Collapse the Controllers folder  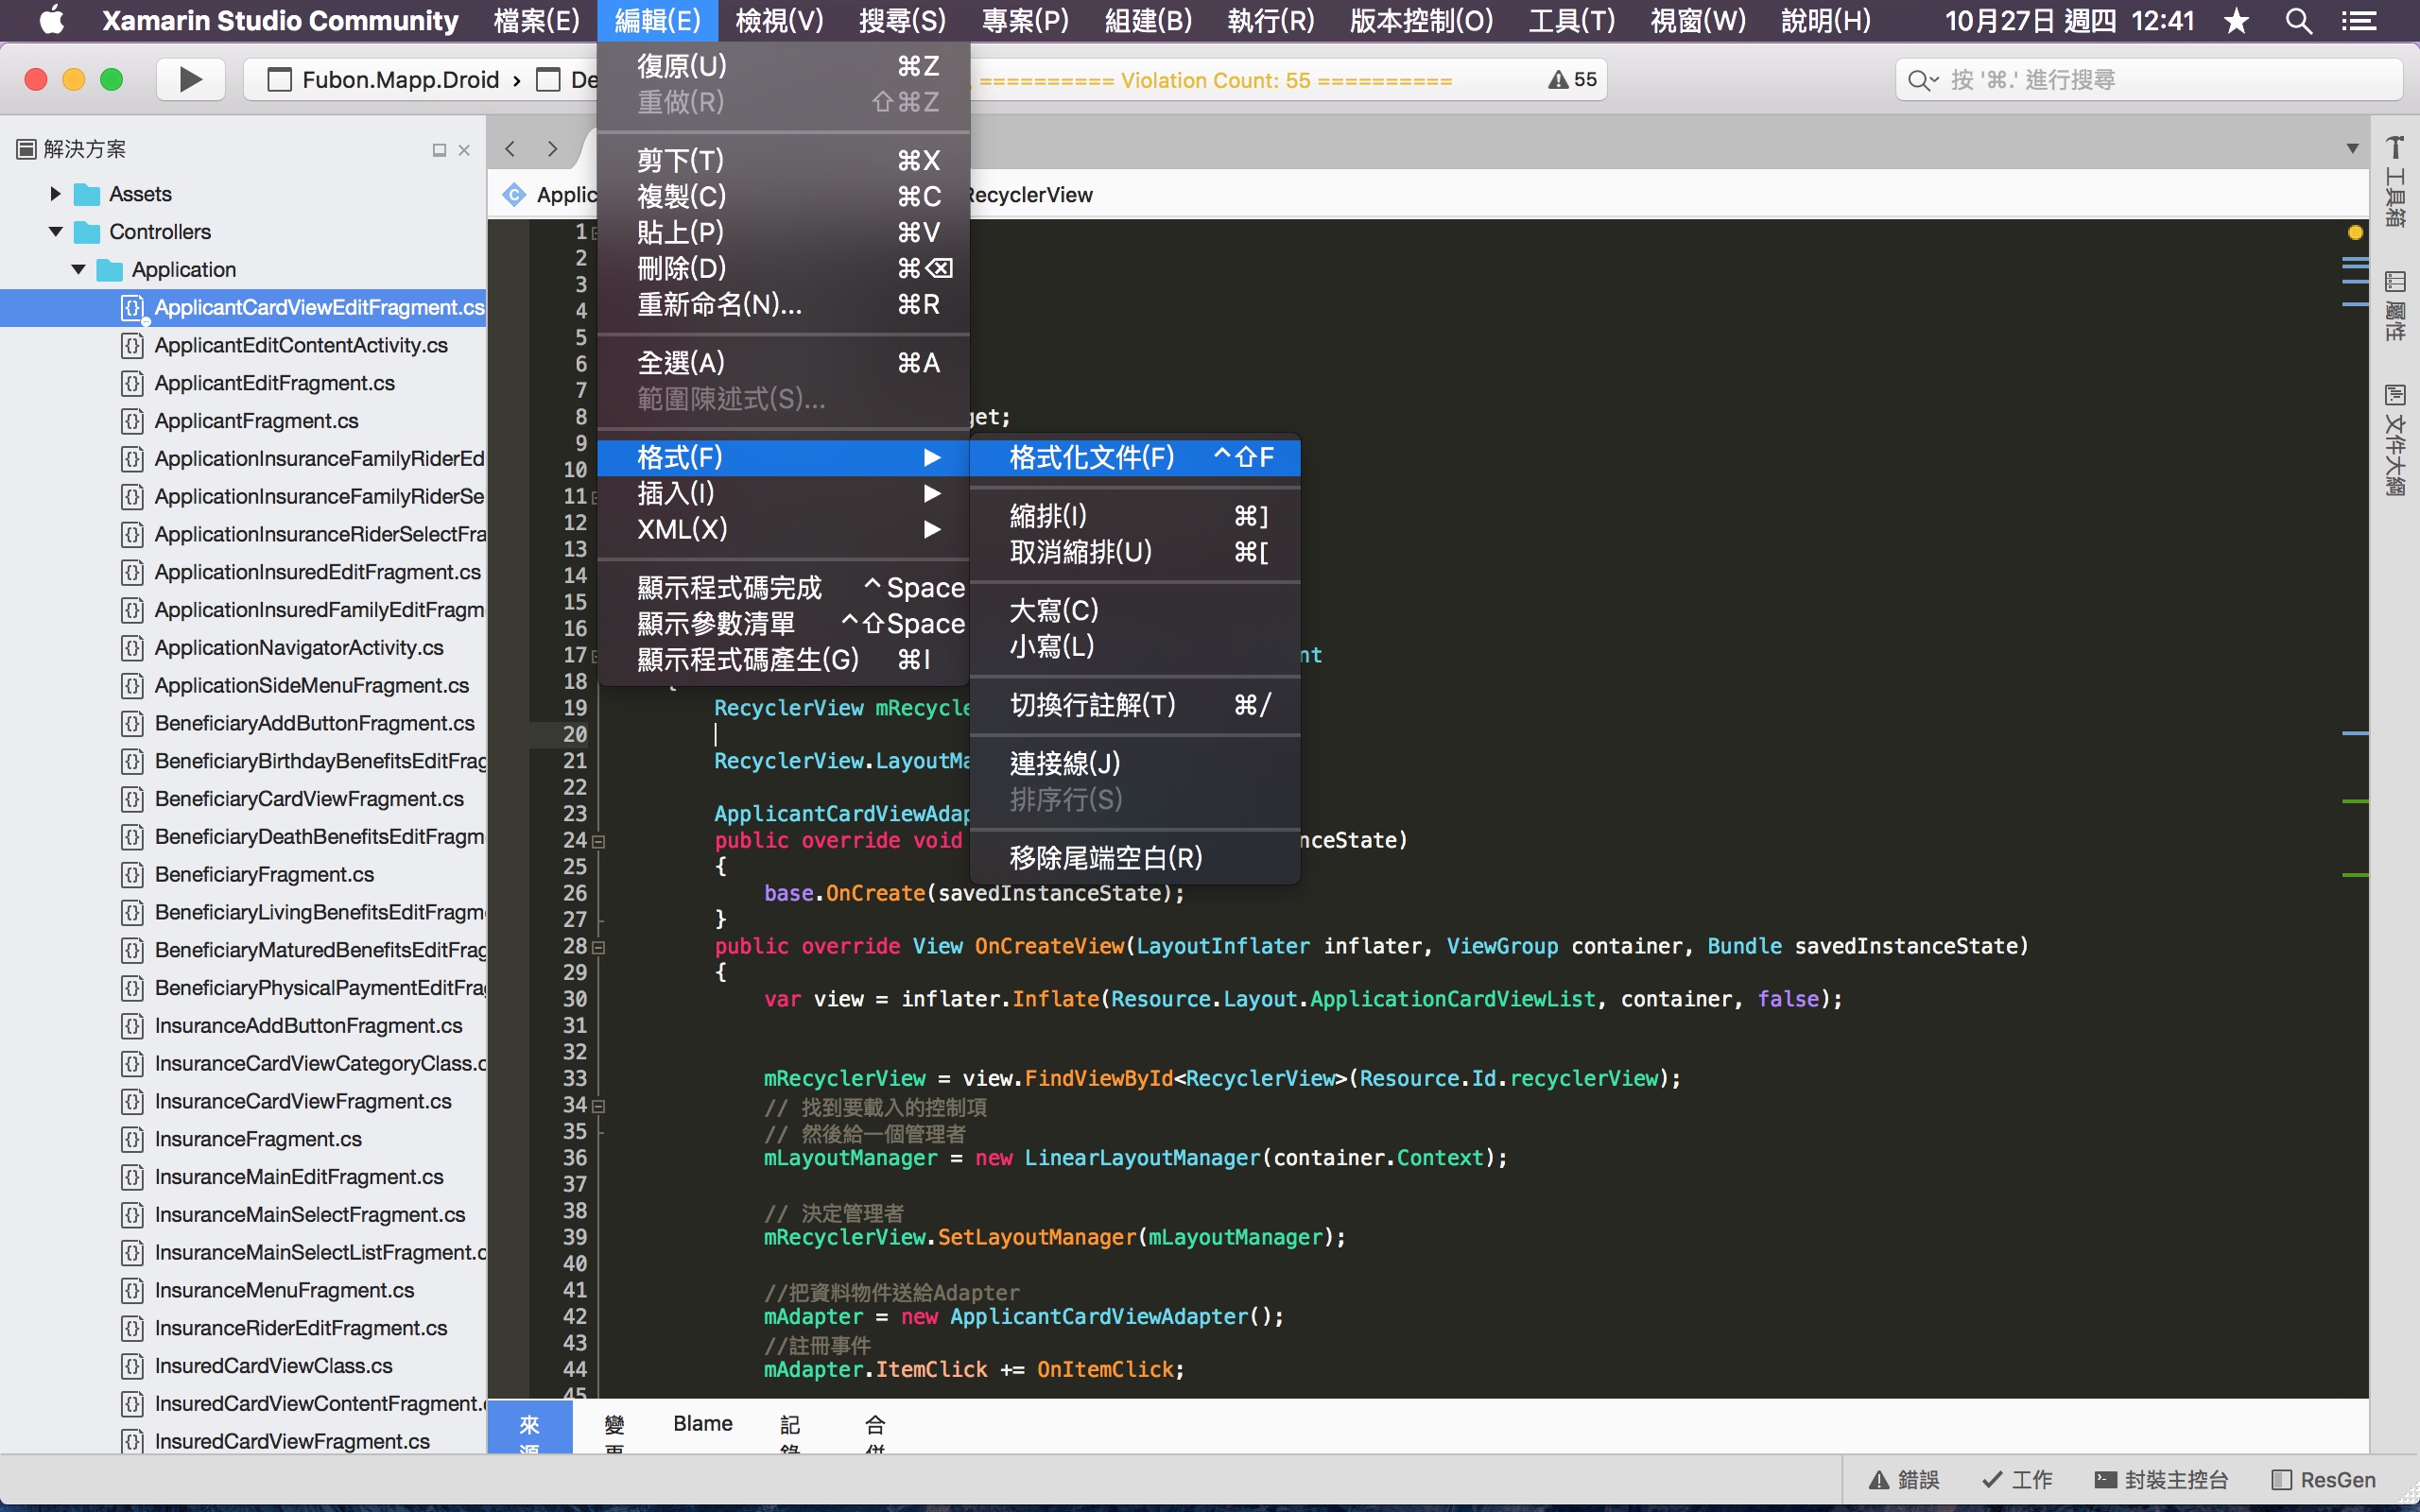pyautogui.click(x=56, y=232)
